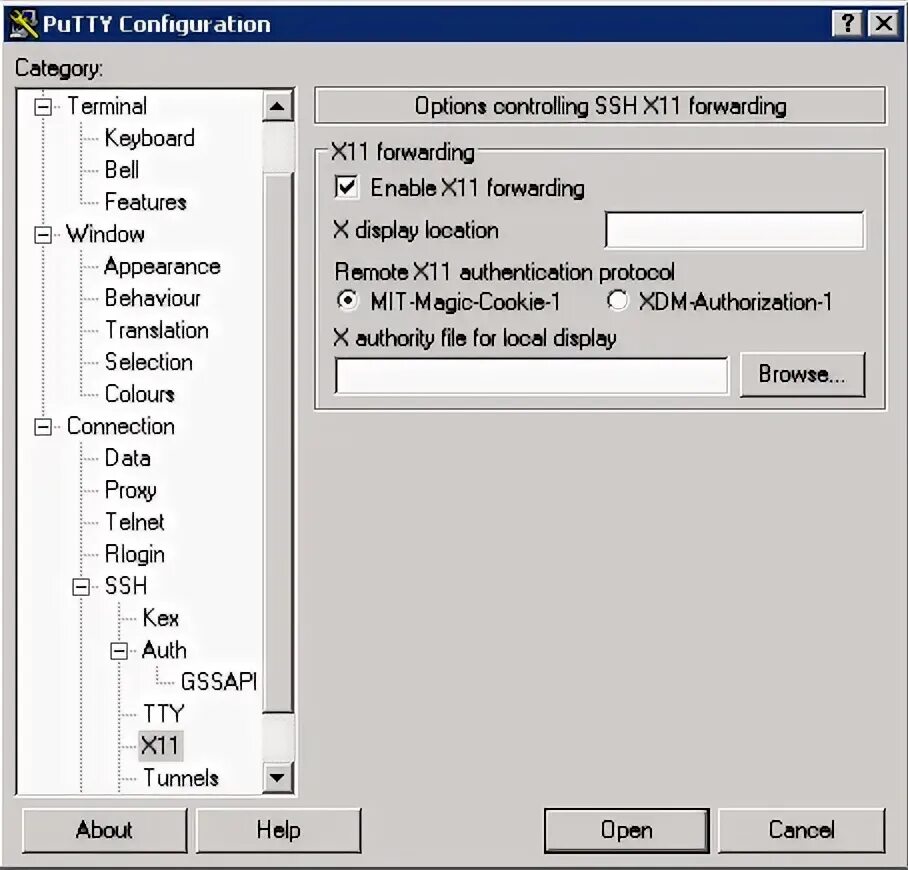Go to Features category
Viewport: 908px width, 870px height.
coord(145,202)
